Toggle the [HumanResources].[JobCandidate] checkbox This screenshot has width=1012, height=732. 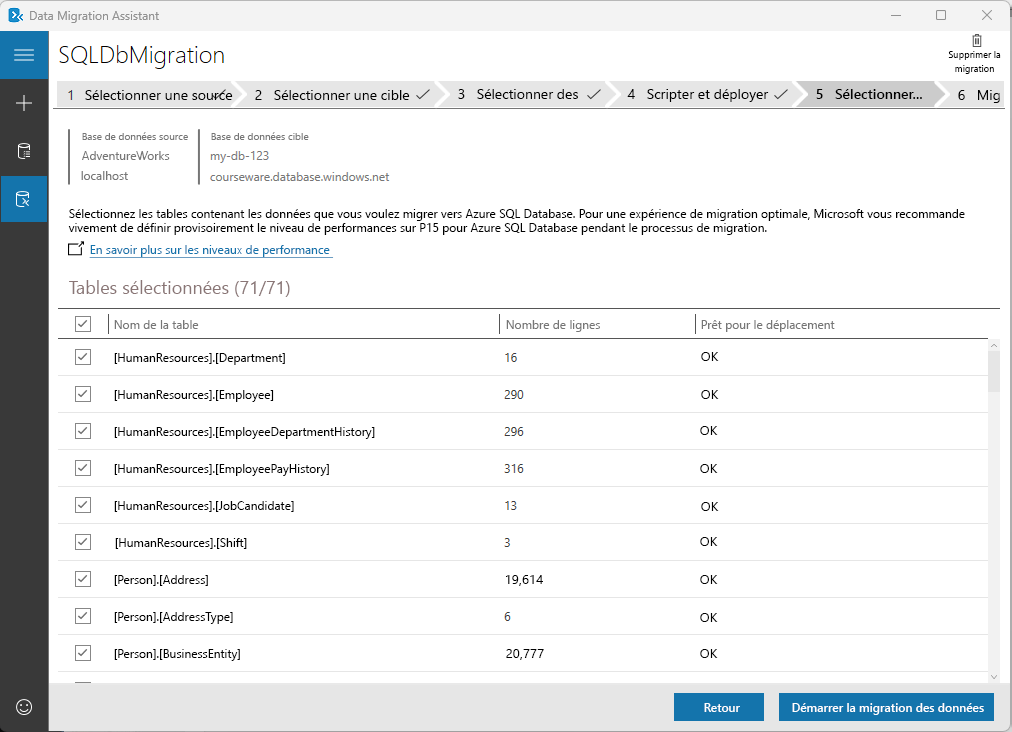[83, 505]
